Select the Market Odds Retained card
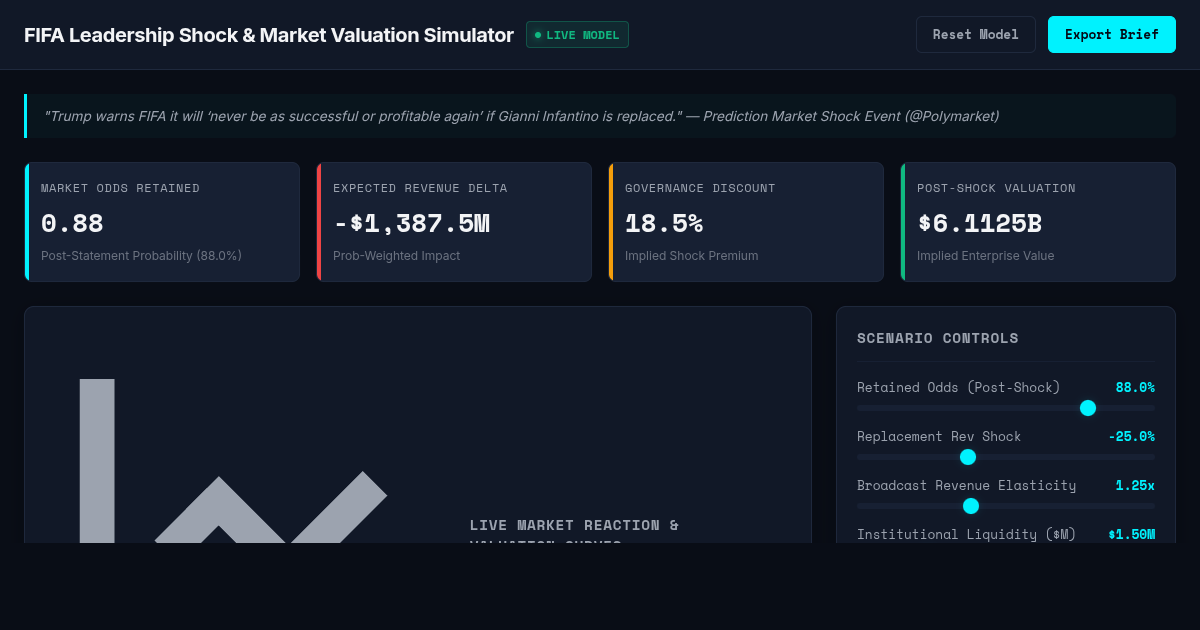The width and height of the screenshot is (1200, 630). (162, 222)
